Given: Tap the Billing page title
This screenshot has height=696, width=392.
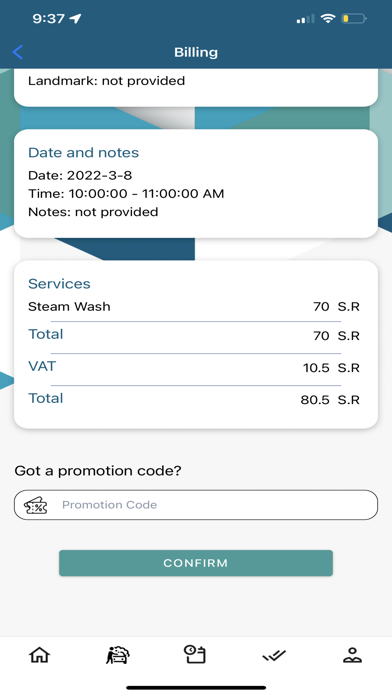Looking at the screenshot, I should pyautogui.click(x=196, y=52).
